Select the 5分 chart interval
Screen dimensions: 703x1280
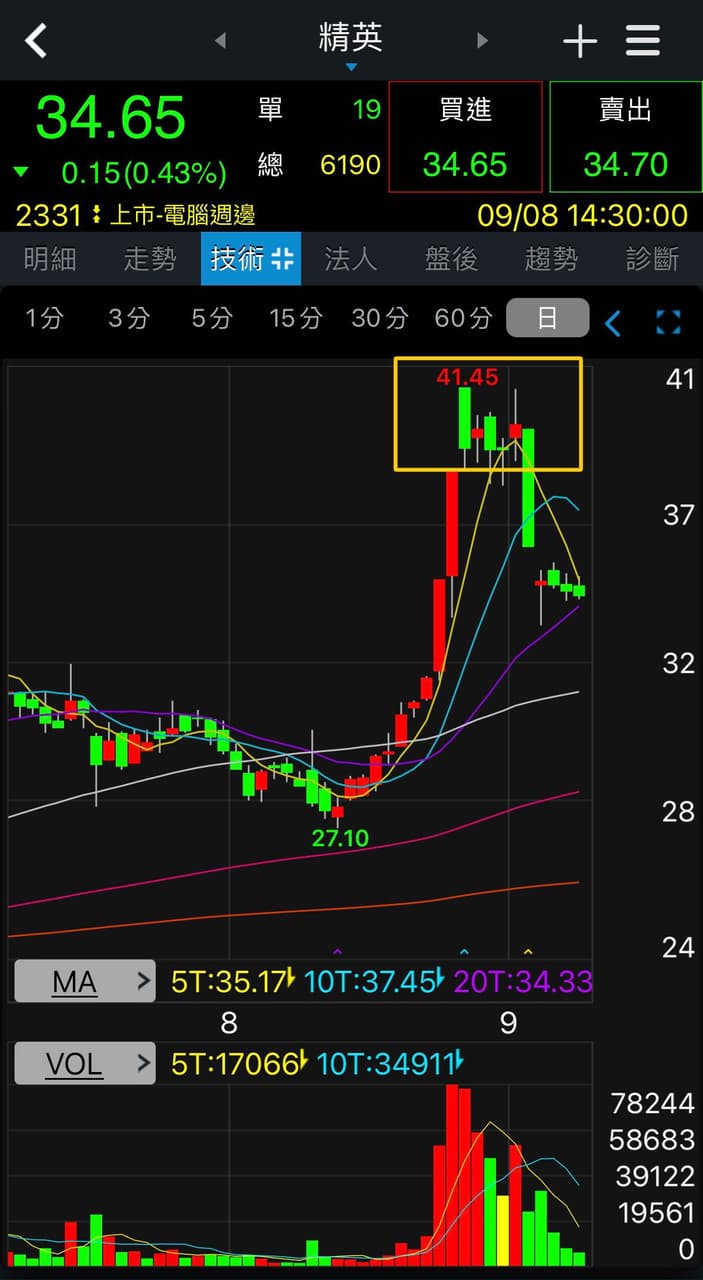[212, 319]
